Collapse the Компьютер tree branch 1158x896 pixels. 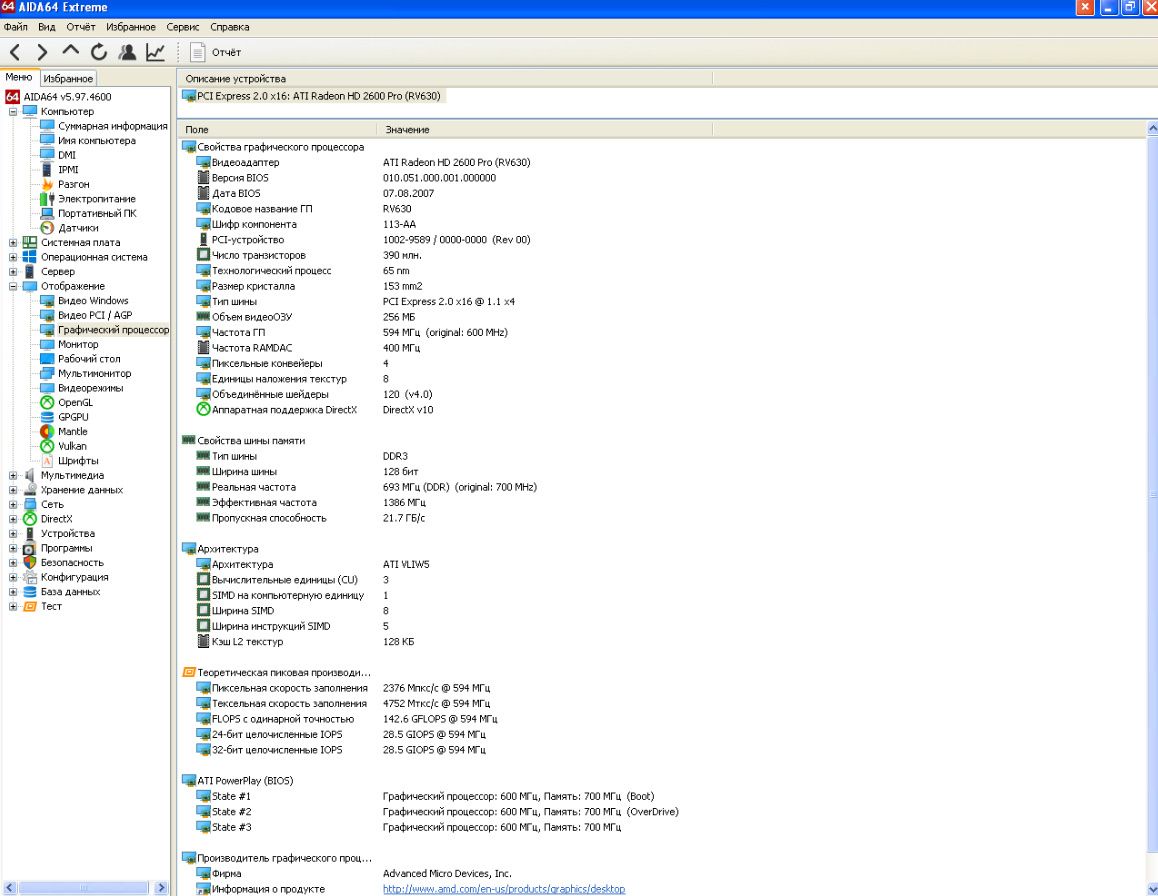pyautogui.click(x=13, y=112)
